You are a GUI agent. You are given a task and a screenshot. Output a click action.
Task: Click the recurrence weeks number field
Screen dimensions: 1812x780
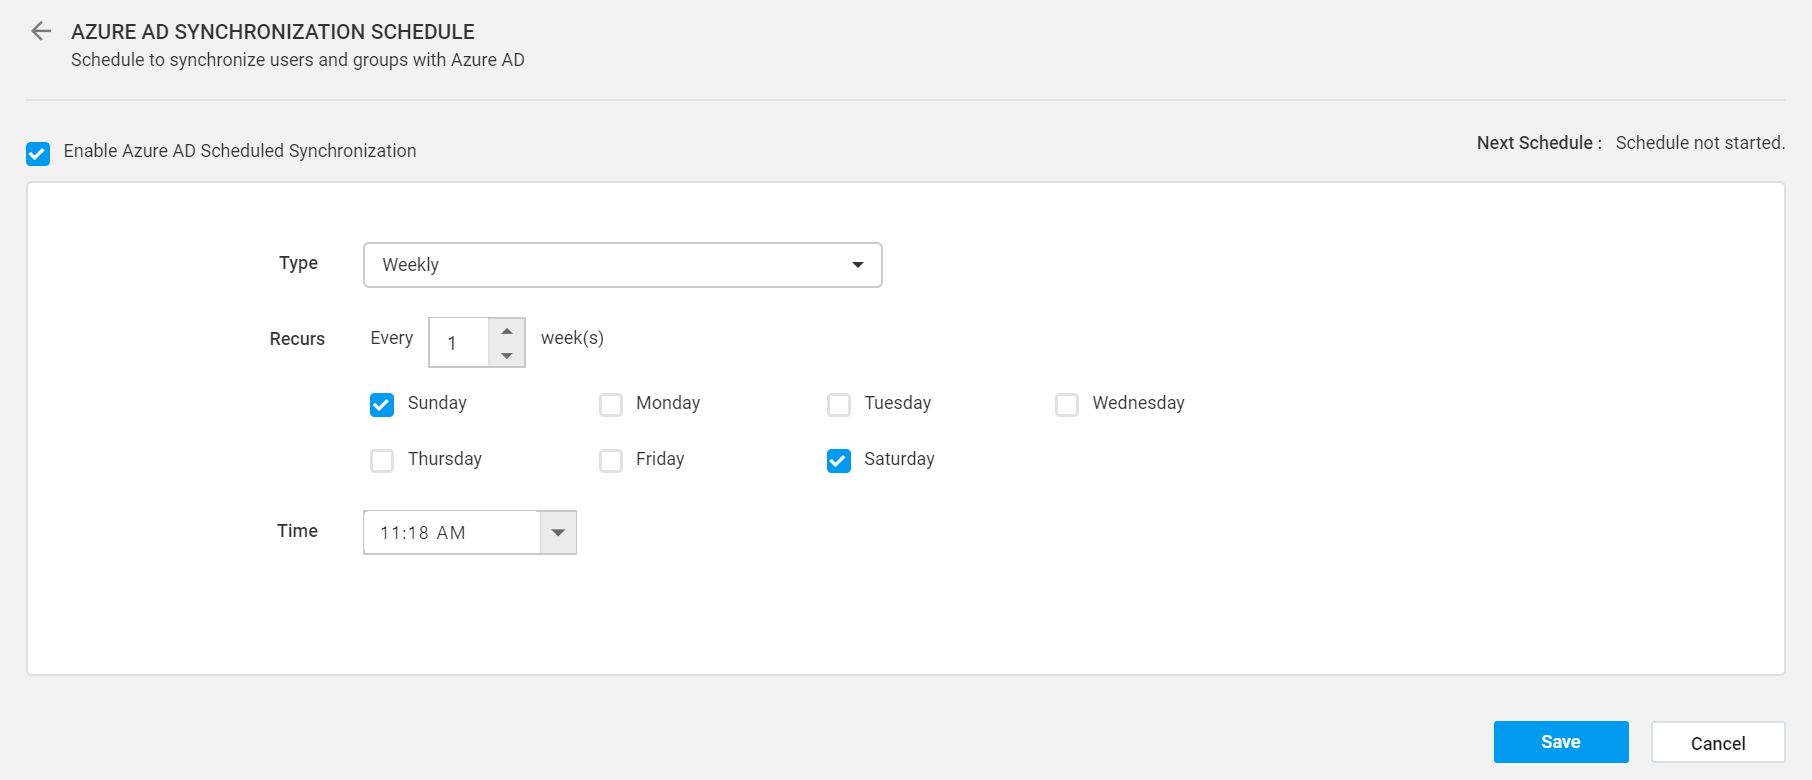pyautogui.click(x=459, y=343)
